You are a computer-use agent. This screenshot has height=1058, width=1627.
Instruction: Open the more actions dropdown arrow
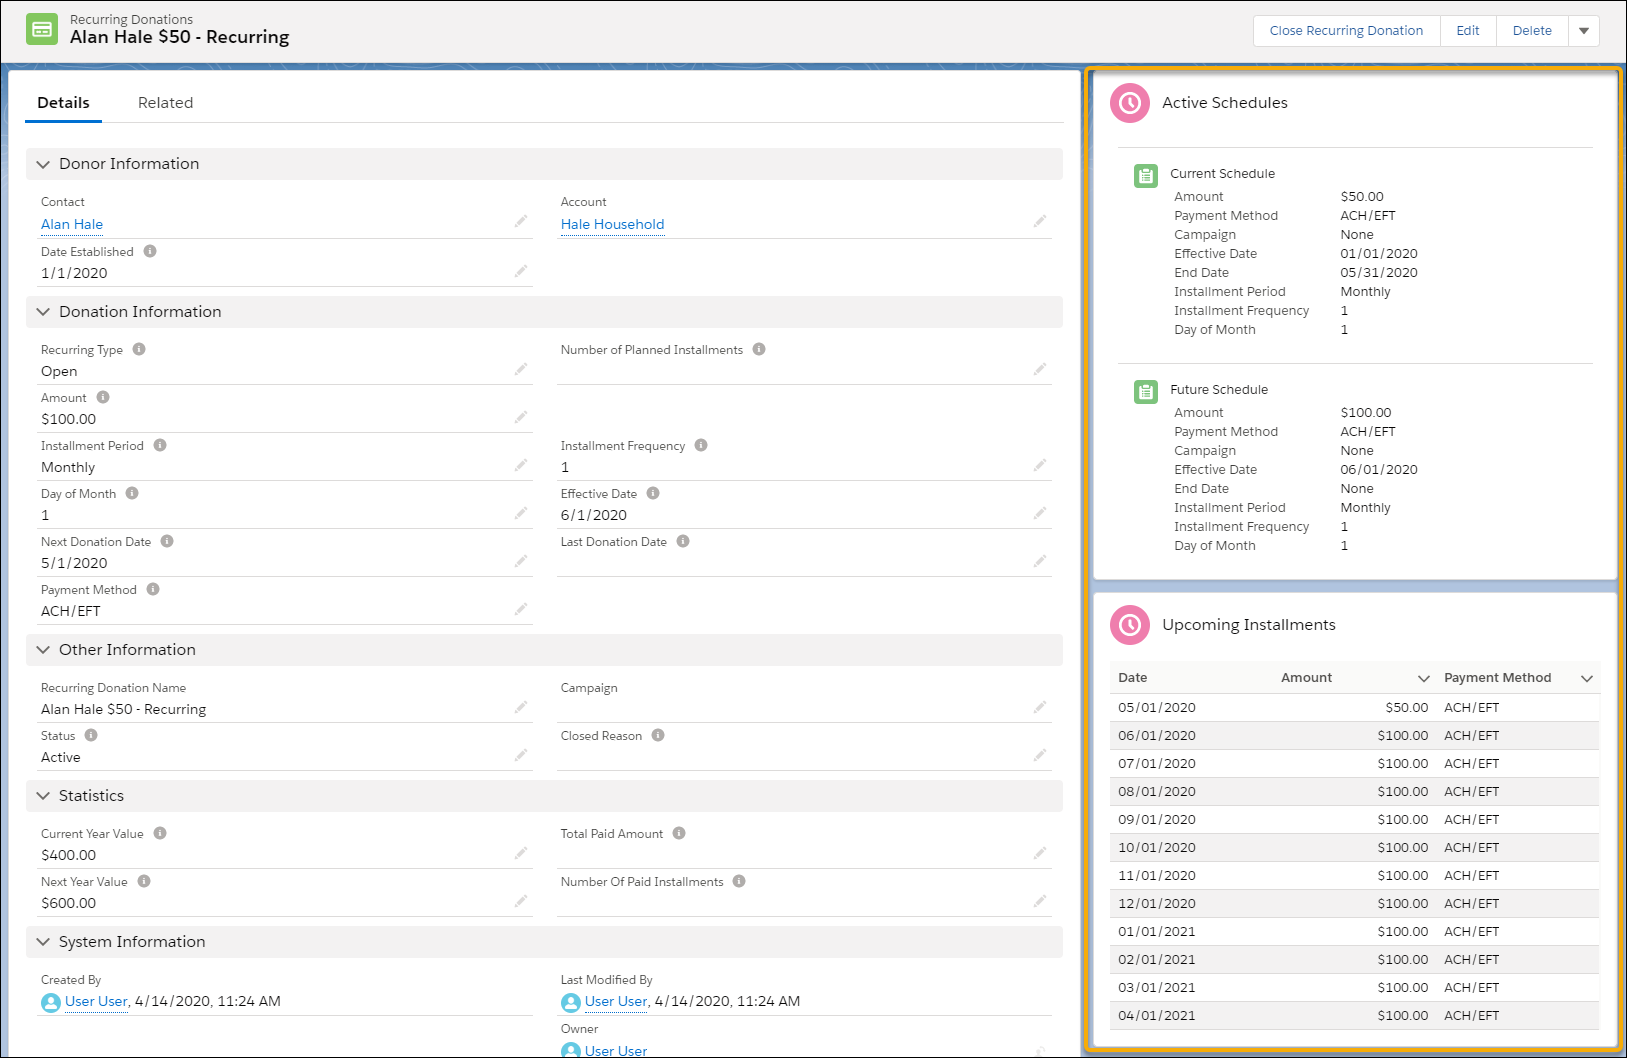pyautogui.click(x=1584, y=31)
